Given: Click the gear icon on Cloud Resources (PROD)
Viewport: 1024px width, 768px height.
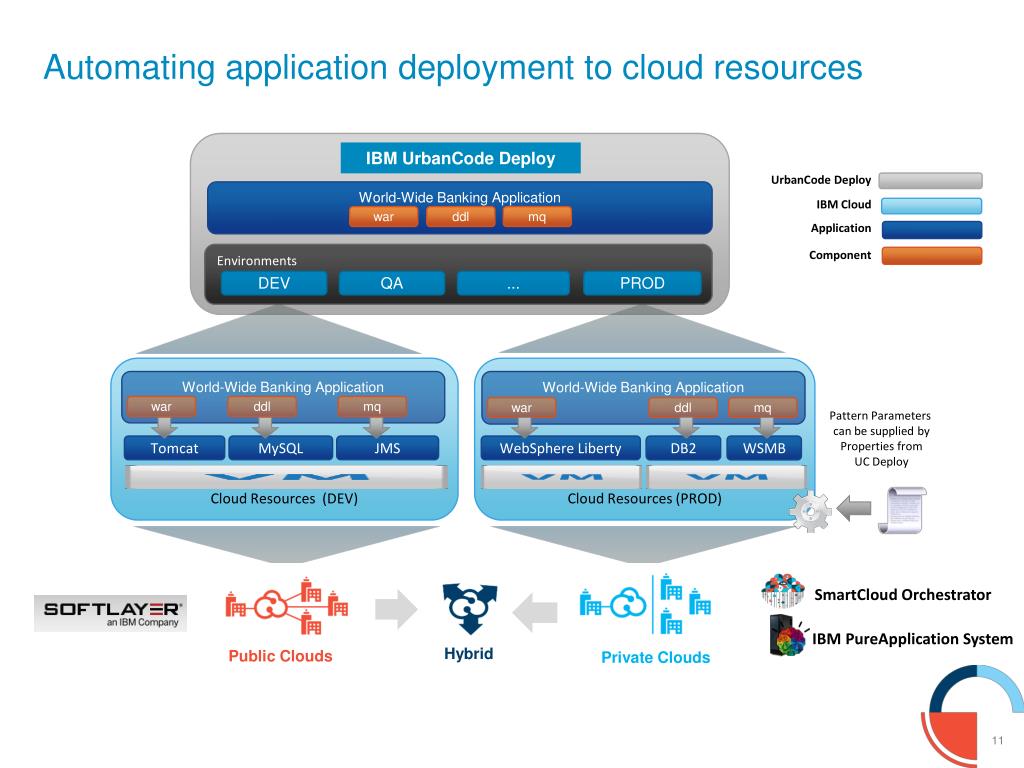Looking at the screenshot, I should [810, 511].
